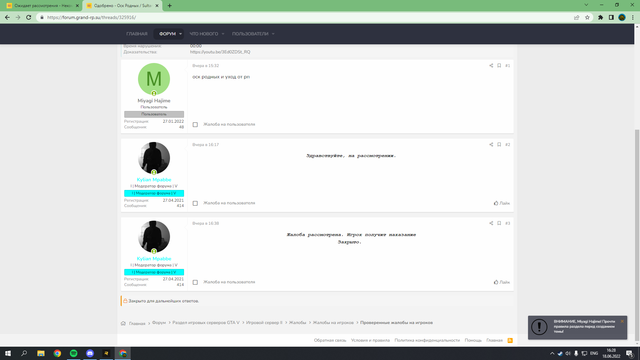The width and height of the screenshot is (640, 360).
Task: Open post number #3 permalink
Action: click(507, 223)
